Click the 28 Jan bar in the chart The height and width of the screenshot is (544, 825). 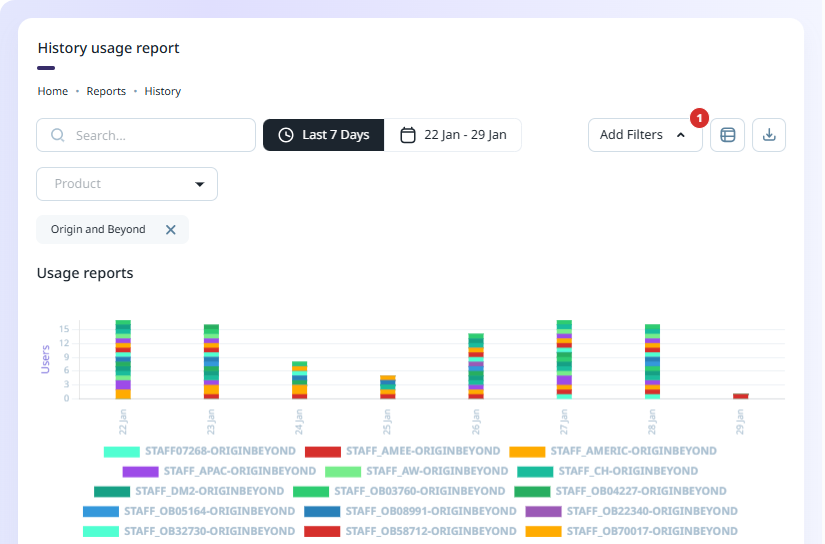pos(652,361)
